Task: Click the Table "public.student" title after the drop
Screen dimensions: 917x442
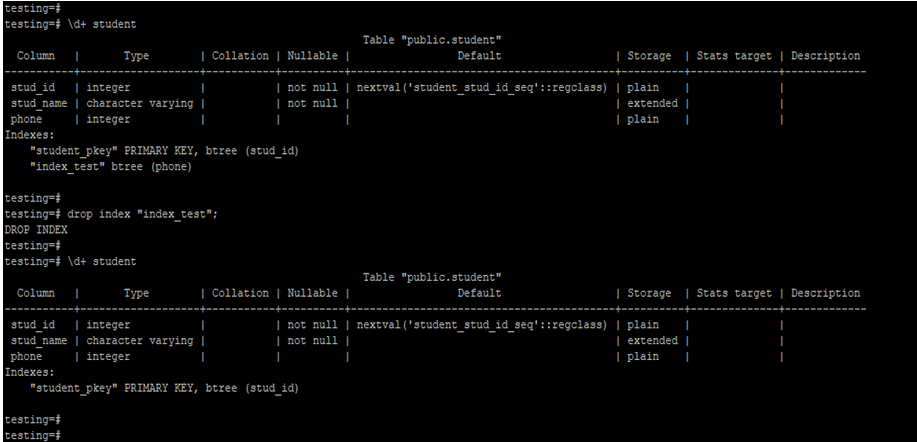Action: point(431,277)
